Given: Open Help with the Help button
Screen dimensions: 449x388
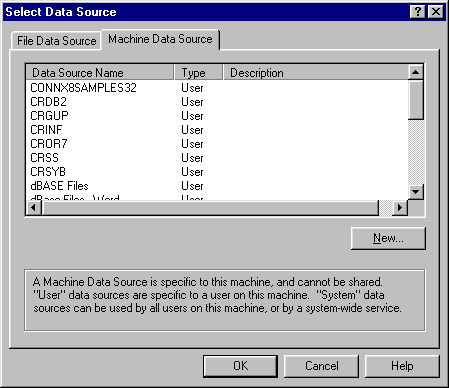Looking at the screenshot, I should pyautogui.click(x=402, y=366).
